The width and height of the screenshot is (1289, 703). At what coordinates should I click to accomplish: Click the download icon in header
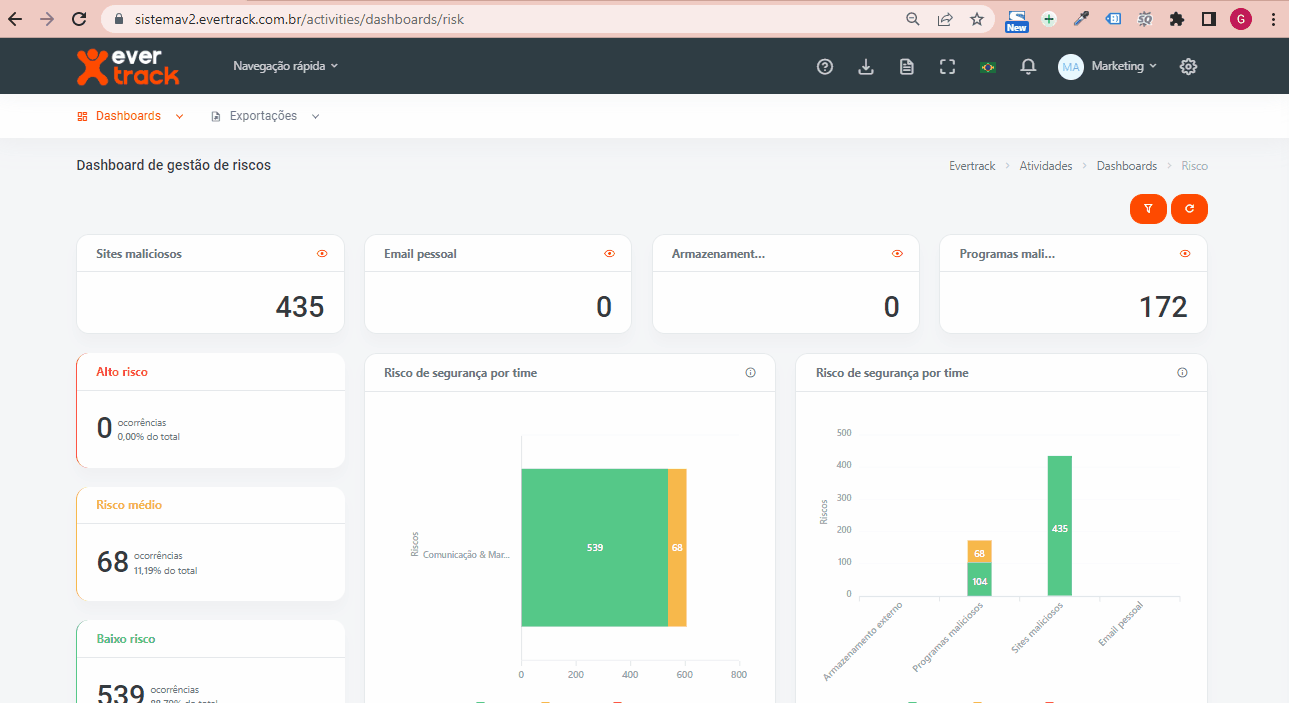tap(866, 67)
